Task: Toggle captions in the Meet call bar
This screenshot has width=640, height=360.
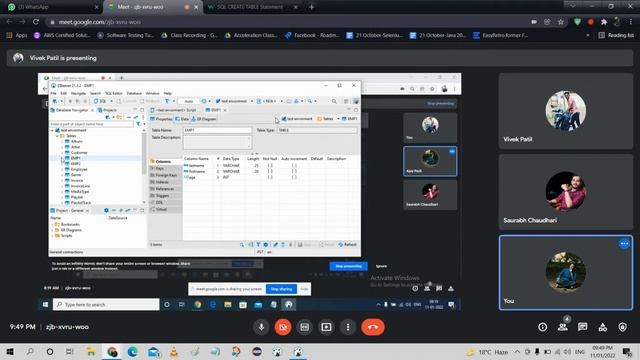Action: tap(304, 327)
